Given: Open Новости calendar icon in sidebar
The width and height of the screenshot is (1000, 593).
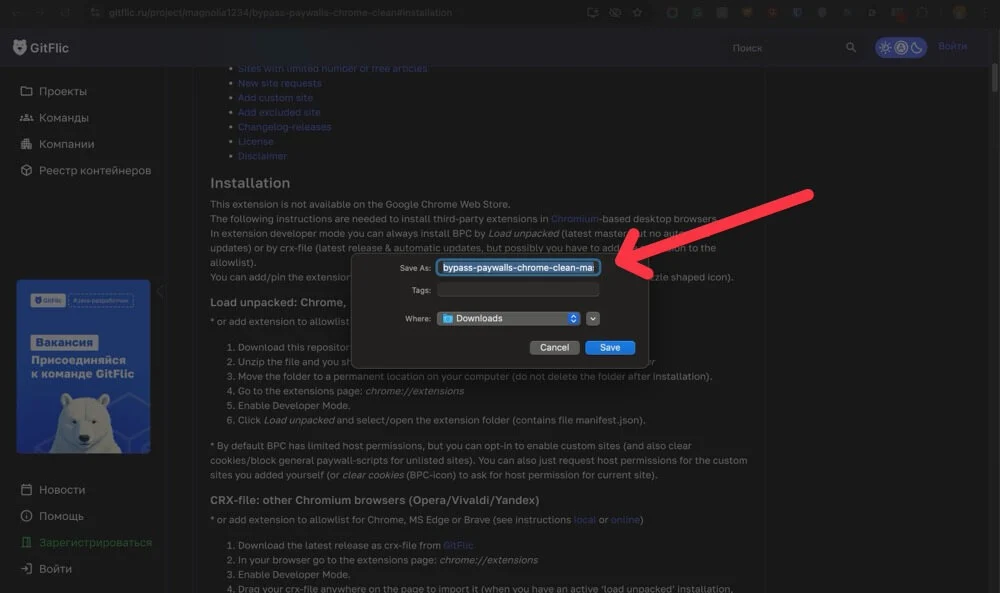Looking at the screenshot, I should click(x=26, y=490).
